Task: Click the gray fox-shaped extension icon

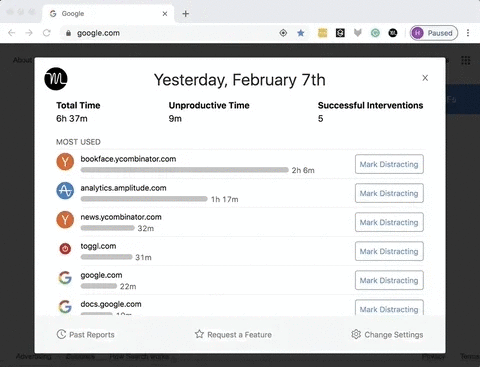Action: click(x=358, y=33)
